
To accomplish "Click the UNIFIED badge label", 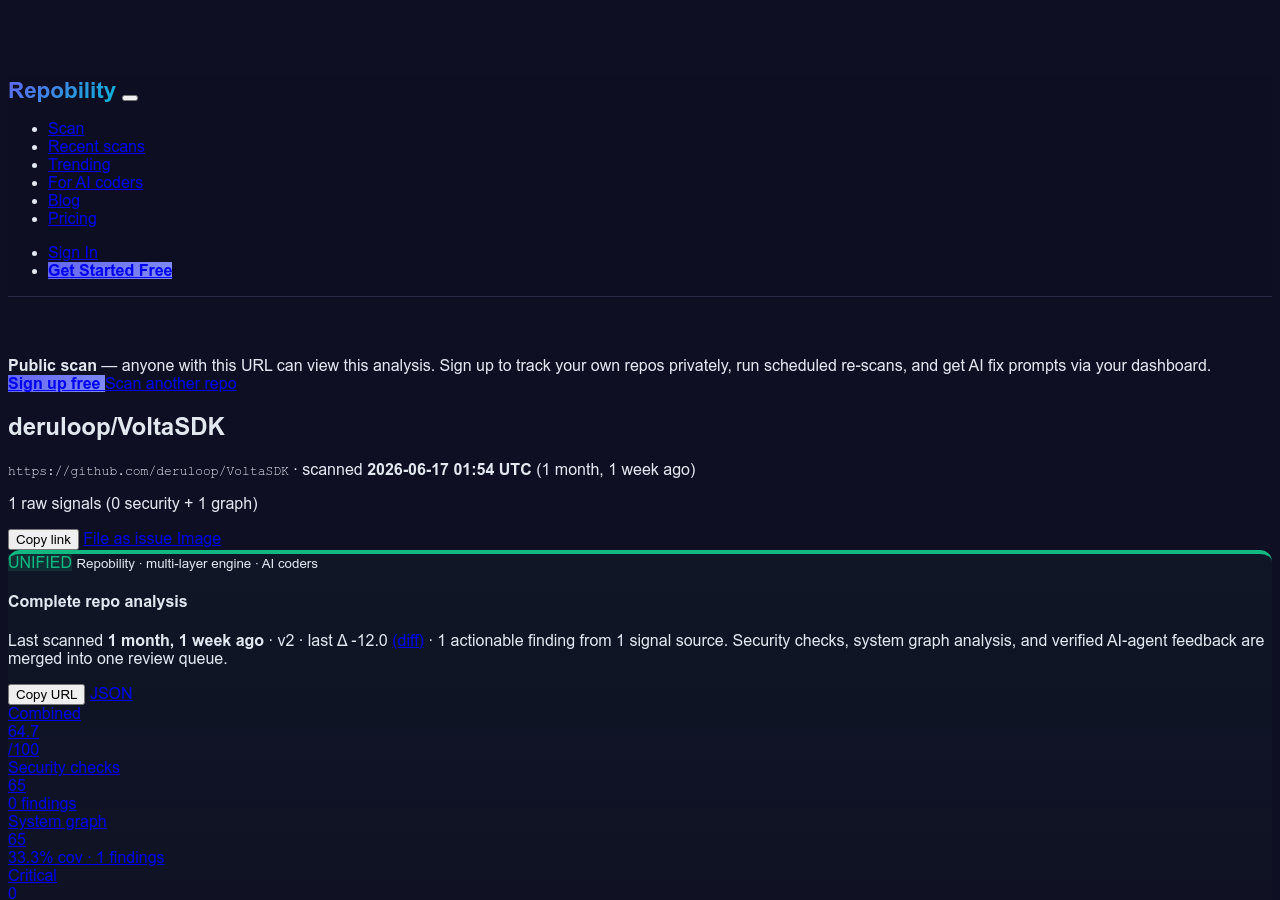I will coord(40,562).
